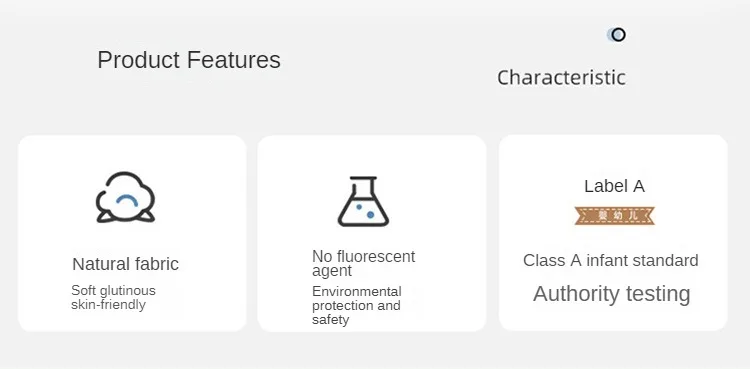Click the word Features in the heading
The image size is (750, 369).
click(234, 60)
